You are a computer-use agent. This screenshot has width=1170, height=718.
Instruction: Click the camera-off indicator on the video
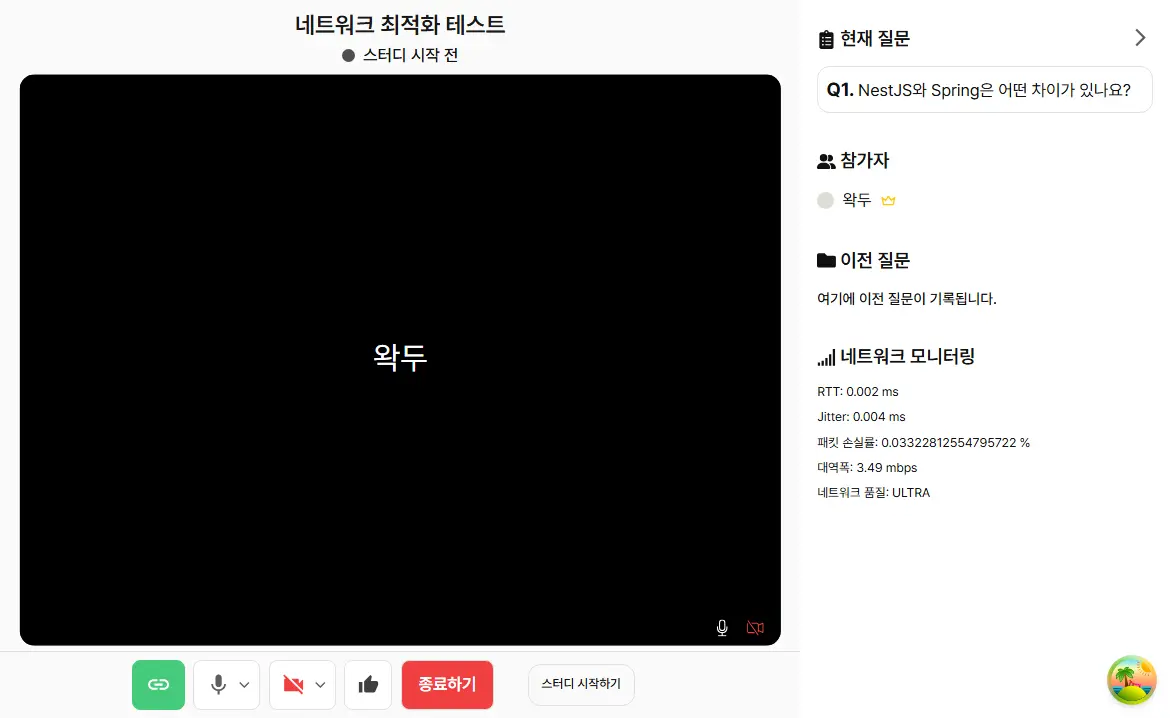pyautogui.click(x=755, y=627)
